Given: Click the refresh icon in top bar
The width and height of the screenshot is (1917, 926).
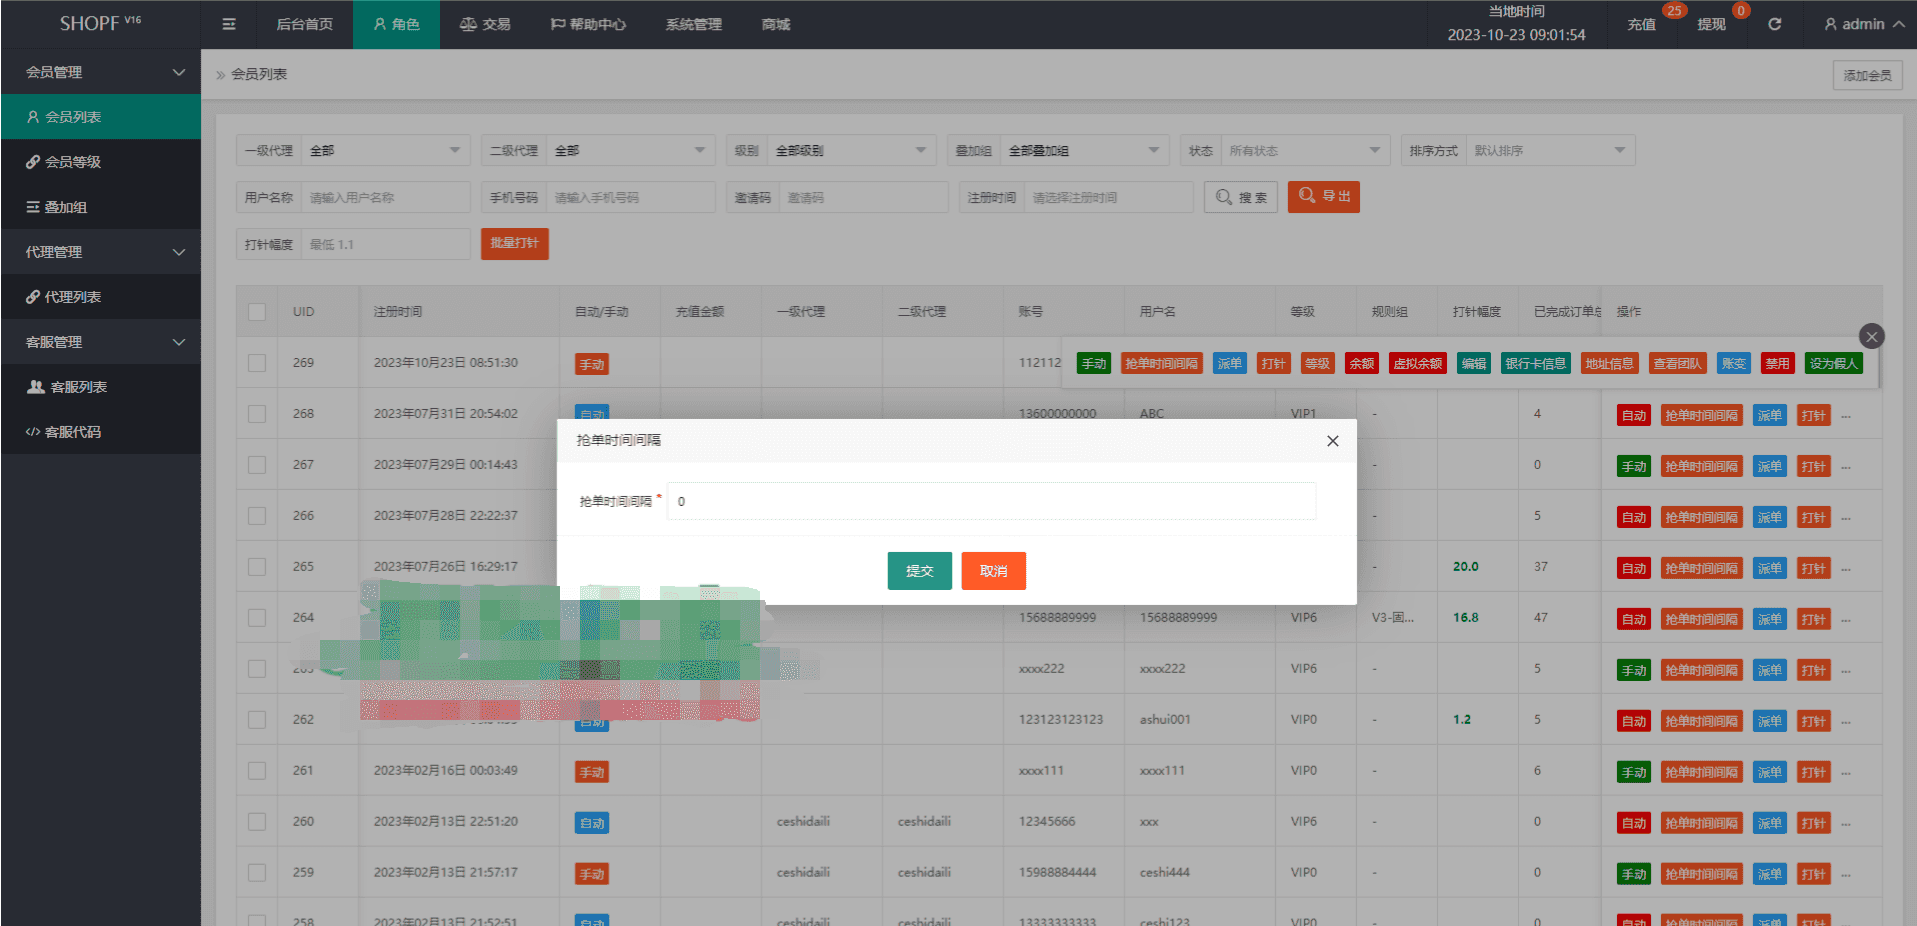Looking at the screenshot, I should tap(1774, 24).
